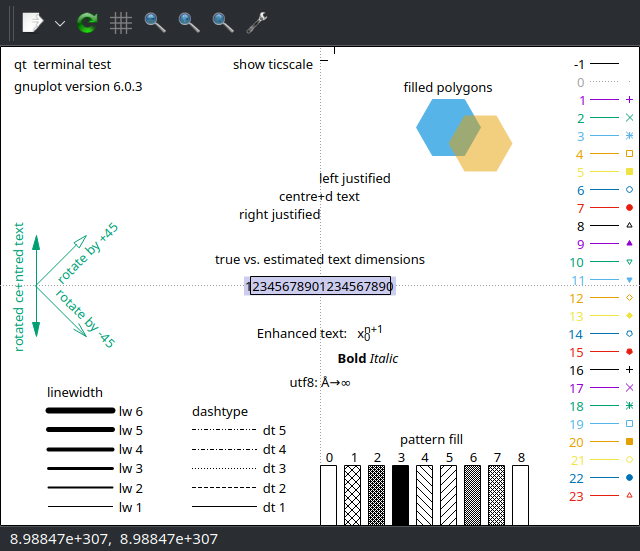Click the purple linetype legend entry 1
The image size is (640, 551).
click(606, 100)
